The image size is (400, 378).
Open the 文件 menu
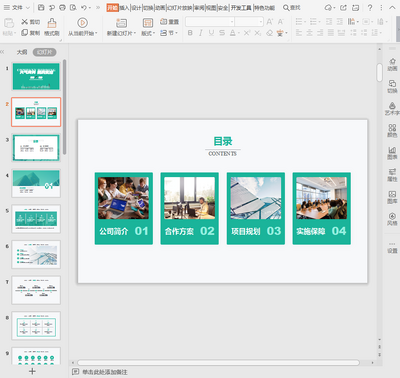17,7
